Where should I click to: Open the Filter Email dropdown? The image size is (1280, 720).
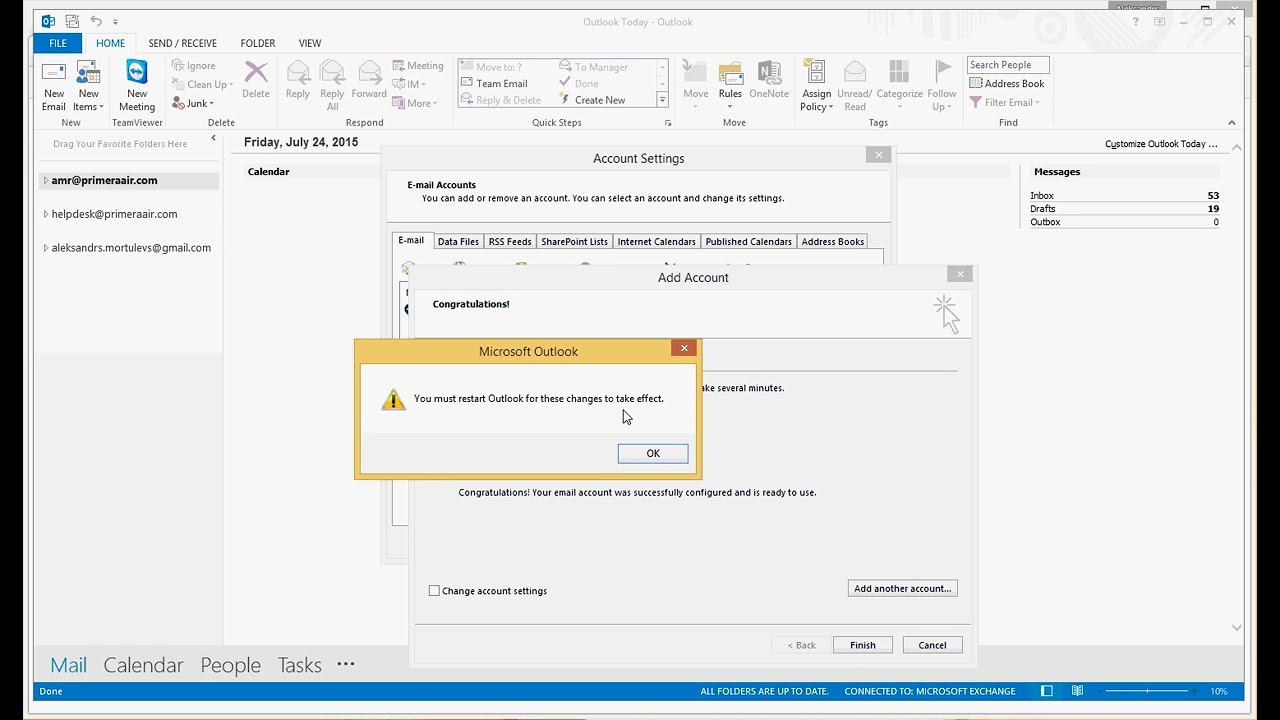coord(1005,102)
